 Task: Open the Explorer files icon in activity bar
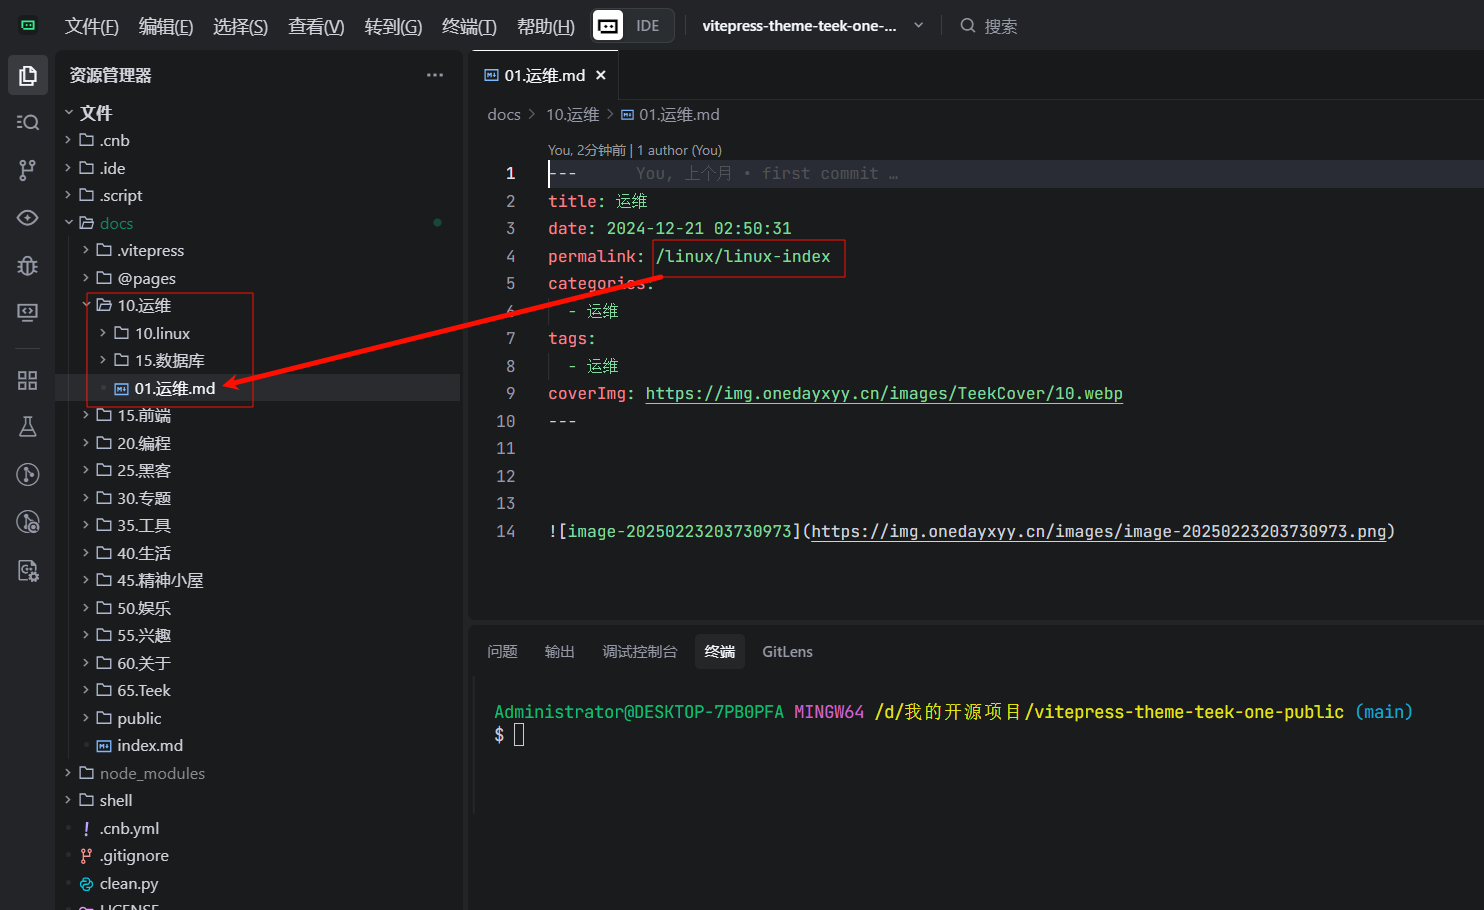coord(28,76)
